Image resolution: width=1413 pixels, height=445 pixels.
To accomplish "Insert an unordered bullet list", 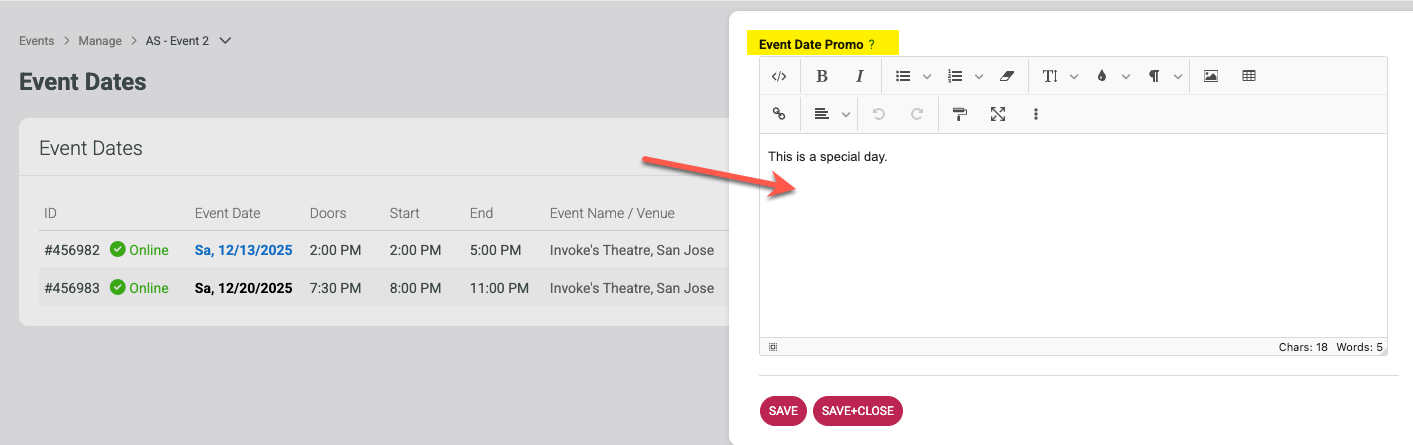I will 903,76.
